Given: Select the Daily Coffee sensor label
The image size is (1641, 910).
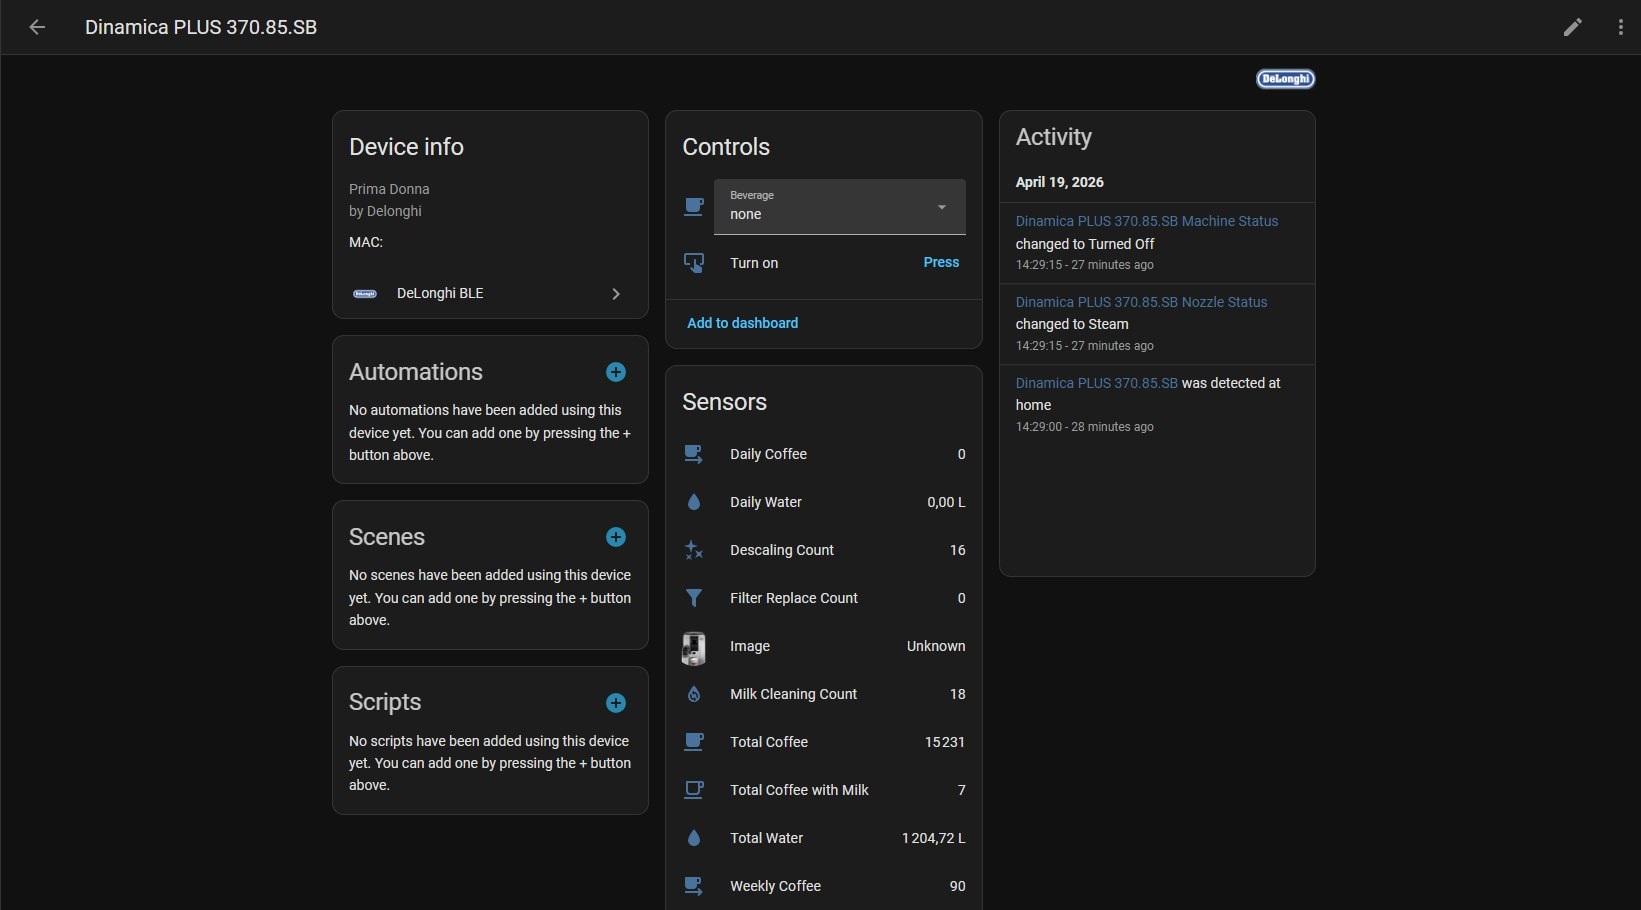Looking at the screenshot, I should tap(768, 454).
